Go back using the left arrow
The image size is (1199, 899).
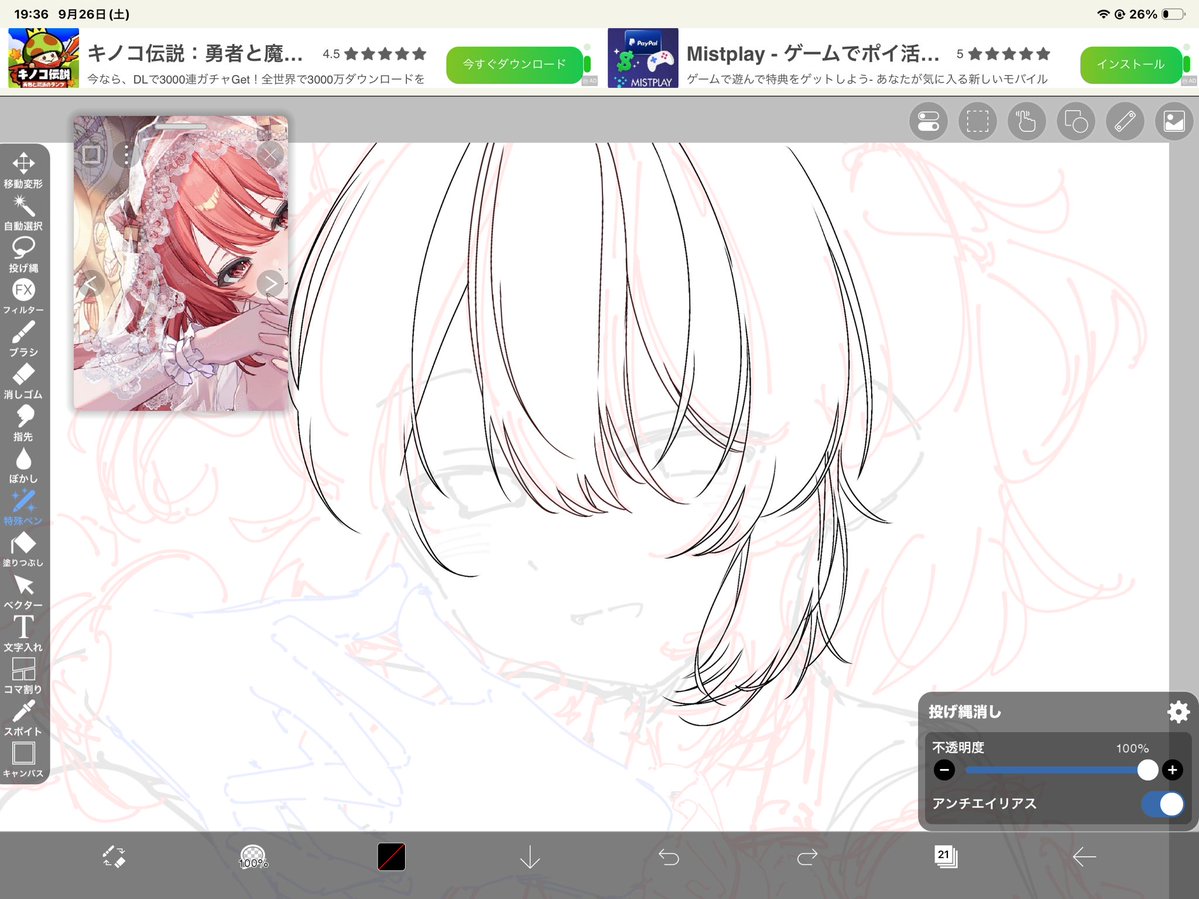pos(1084,857)
